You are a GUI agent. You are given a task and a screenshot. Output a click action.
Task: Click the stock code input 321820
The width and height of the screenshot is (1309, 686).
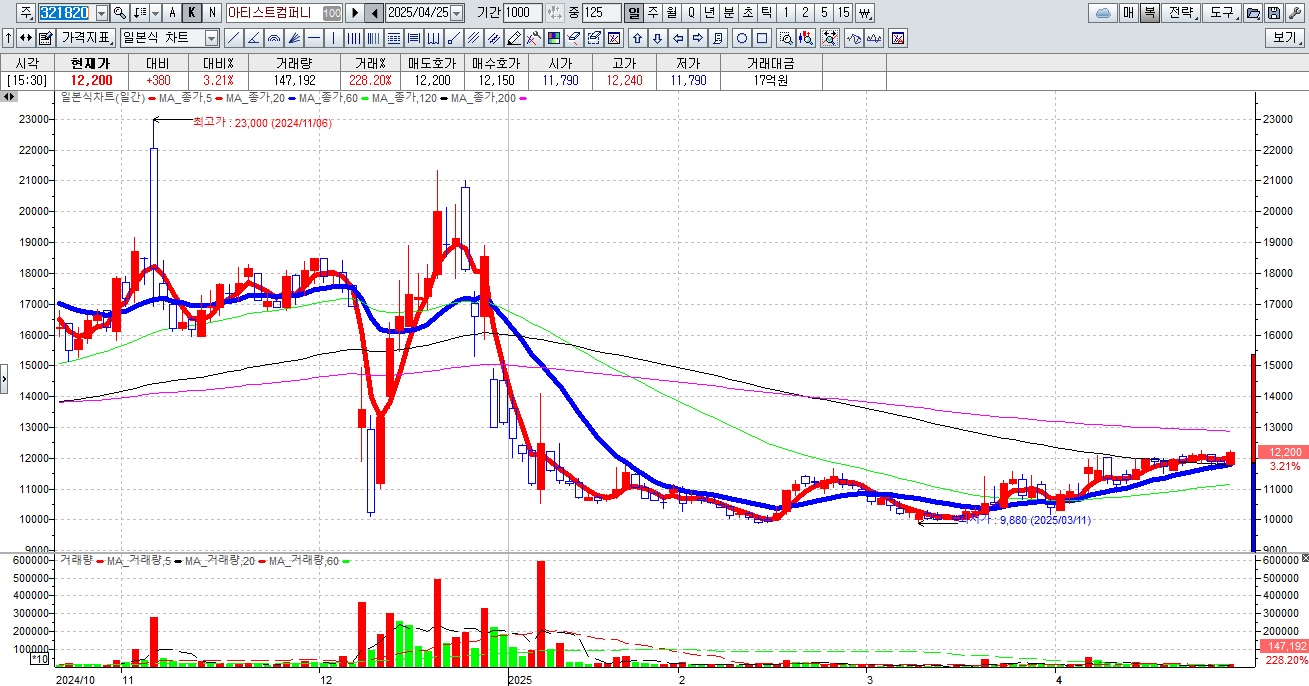pyautogui.click(x=65, y=13)
